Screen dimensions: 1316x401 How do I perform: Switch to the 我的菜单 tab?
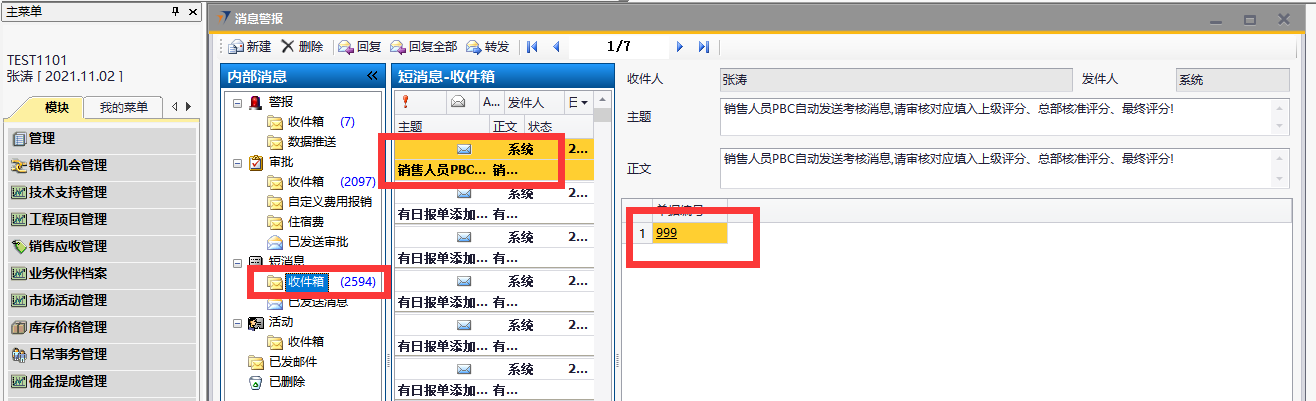coord(122,108)
